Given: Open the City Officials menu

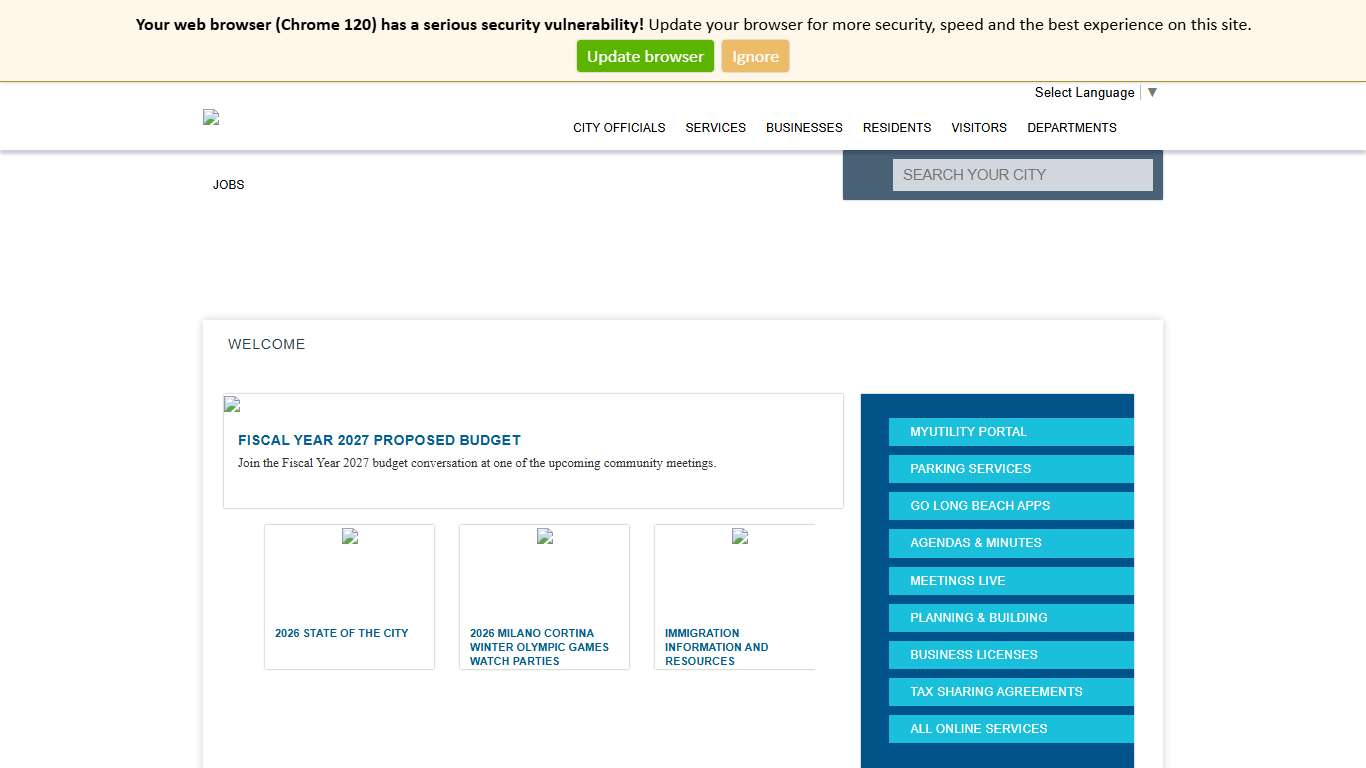Looking at the screenshot, I should coord(619,128).
